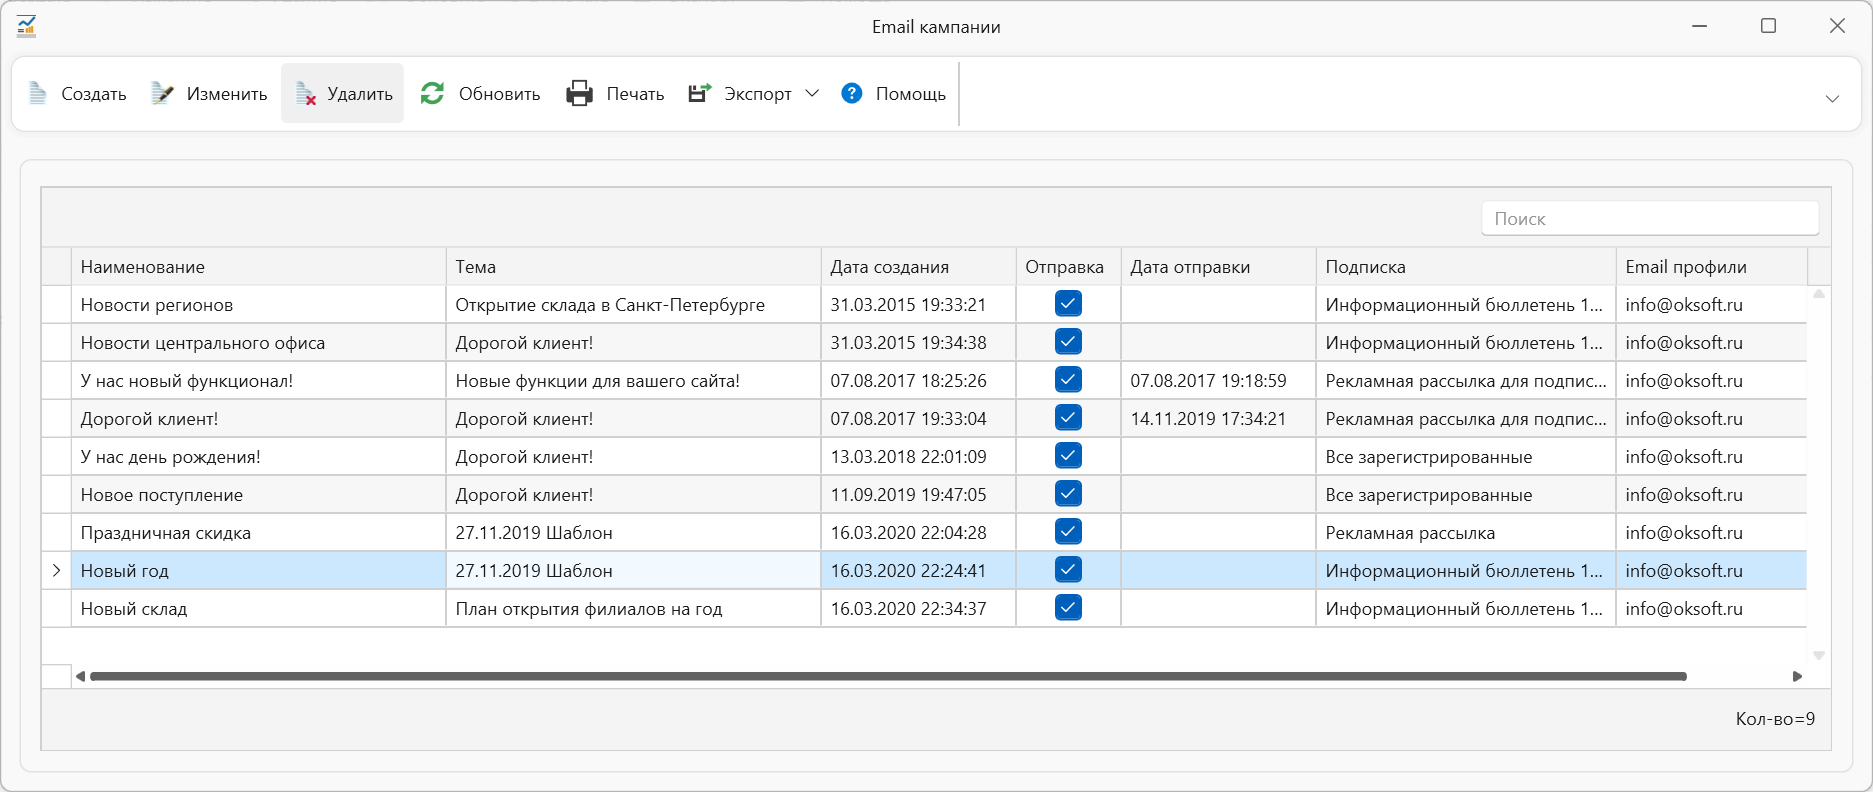Select the У нас новый функционал! cell
Viewport: 1873px width, 792px height.
[x=258, y=381]
